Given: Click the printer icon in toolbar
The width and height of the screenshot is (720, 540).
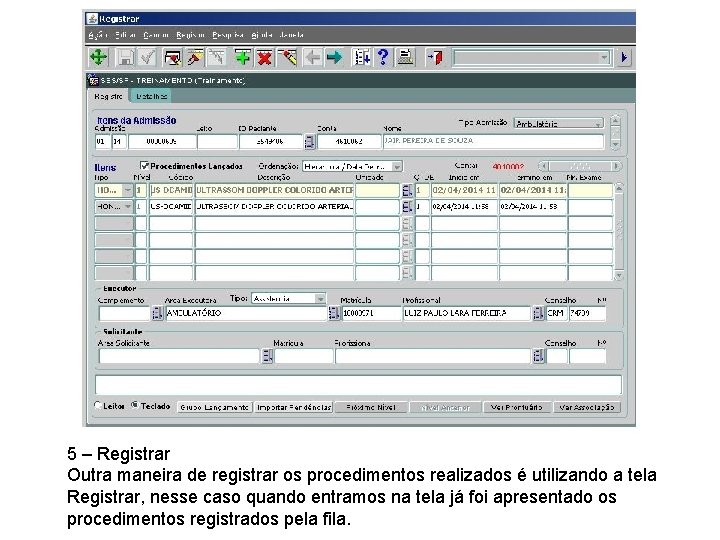Looking at the screenshot, I should (405, 58).
